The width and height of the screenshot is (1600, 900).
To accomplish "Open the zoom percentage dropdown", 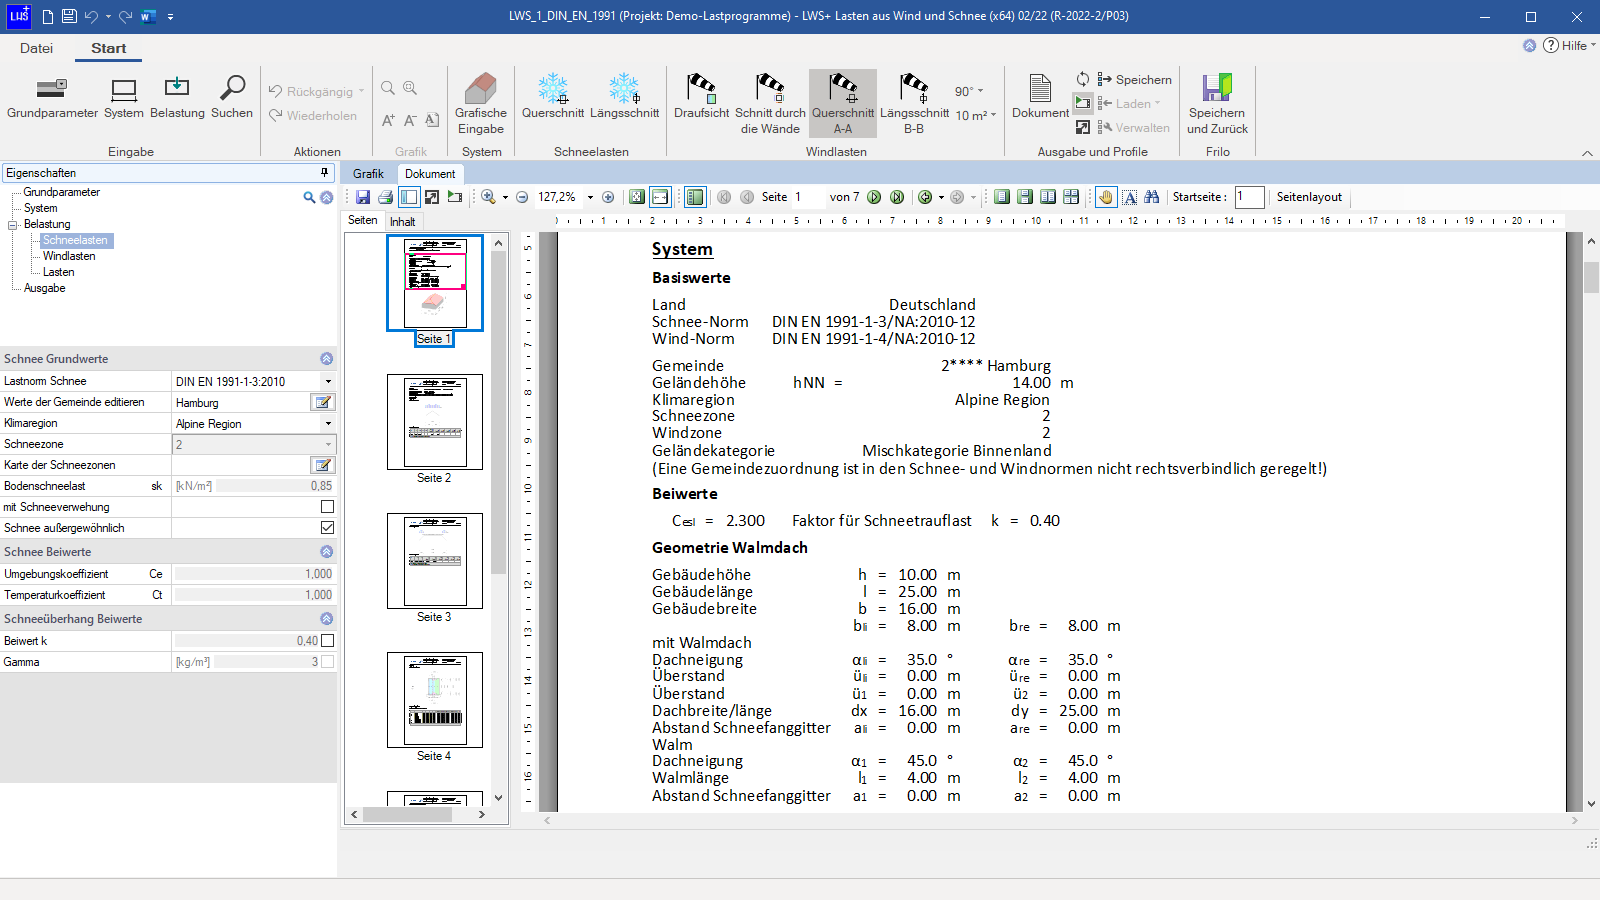I will coord(590,197).
